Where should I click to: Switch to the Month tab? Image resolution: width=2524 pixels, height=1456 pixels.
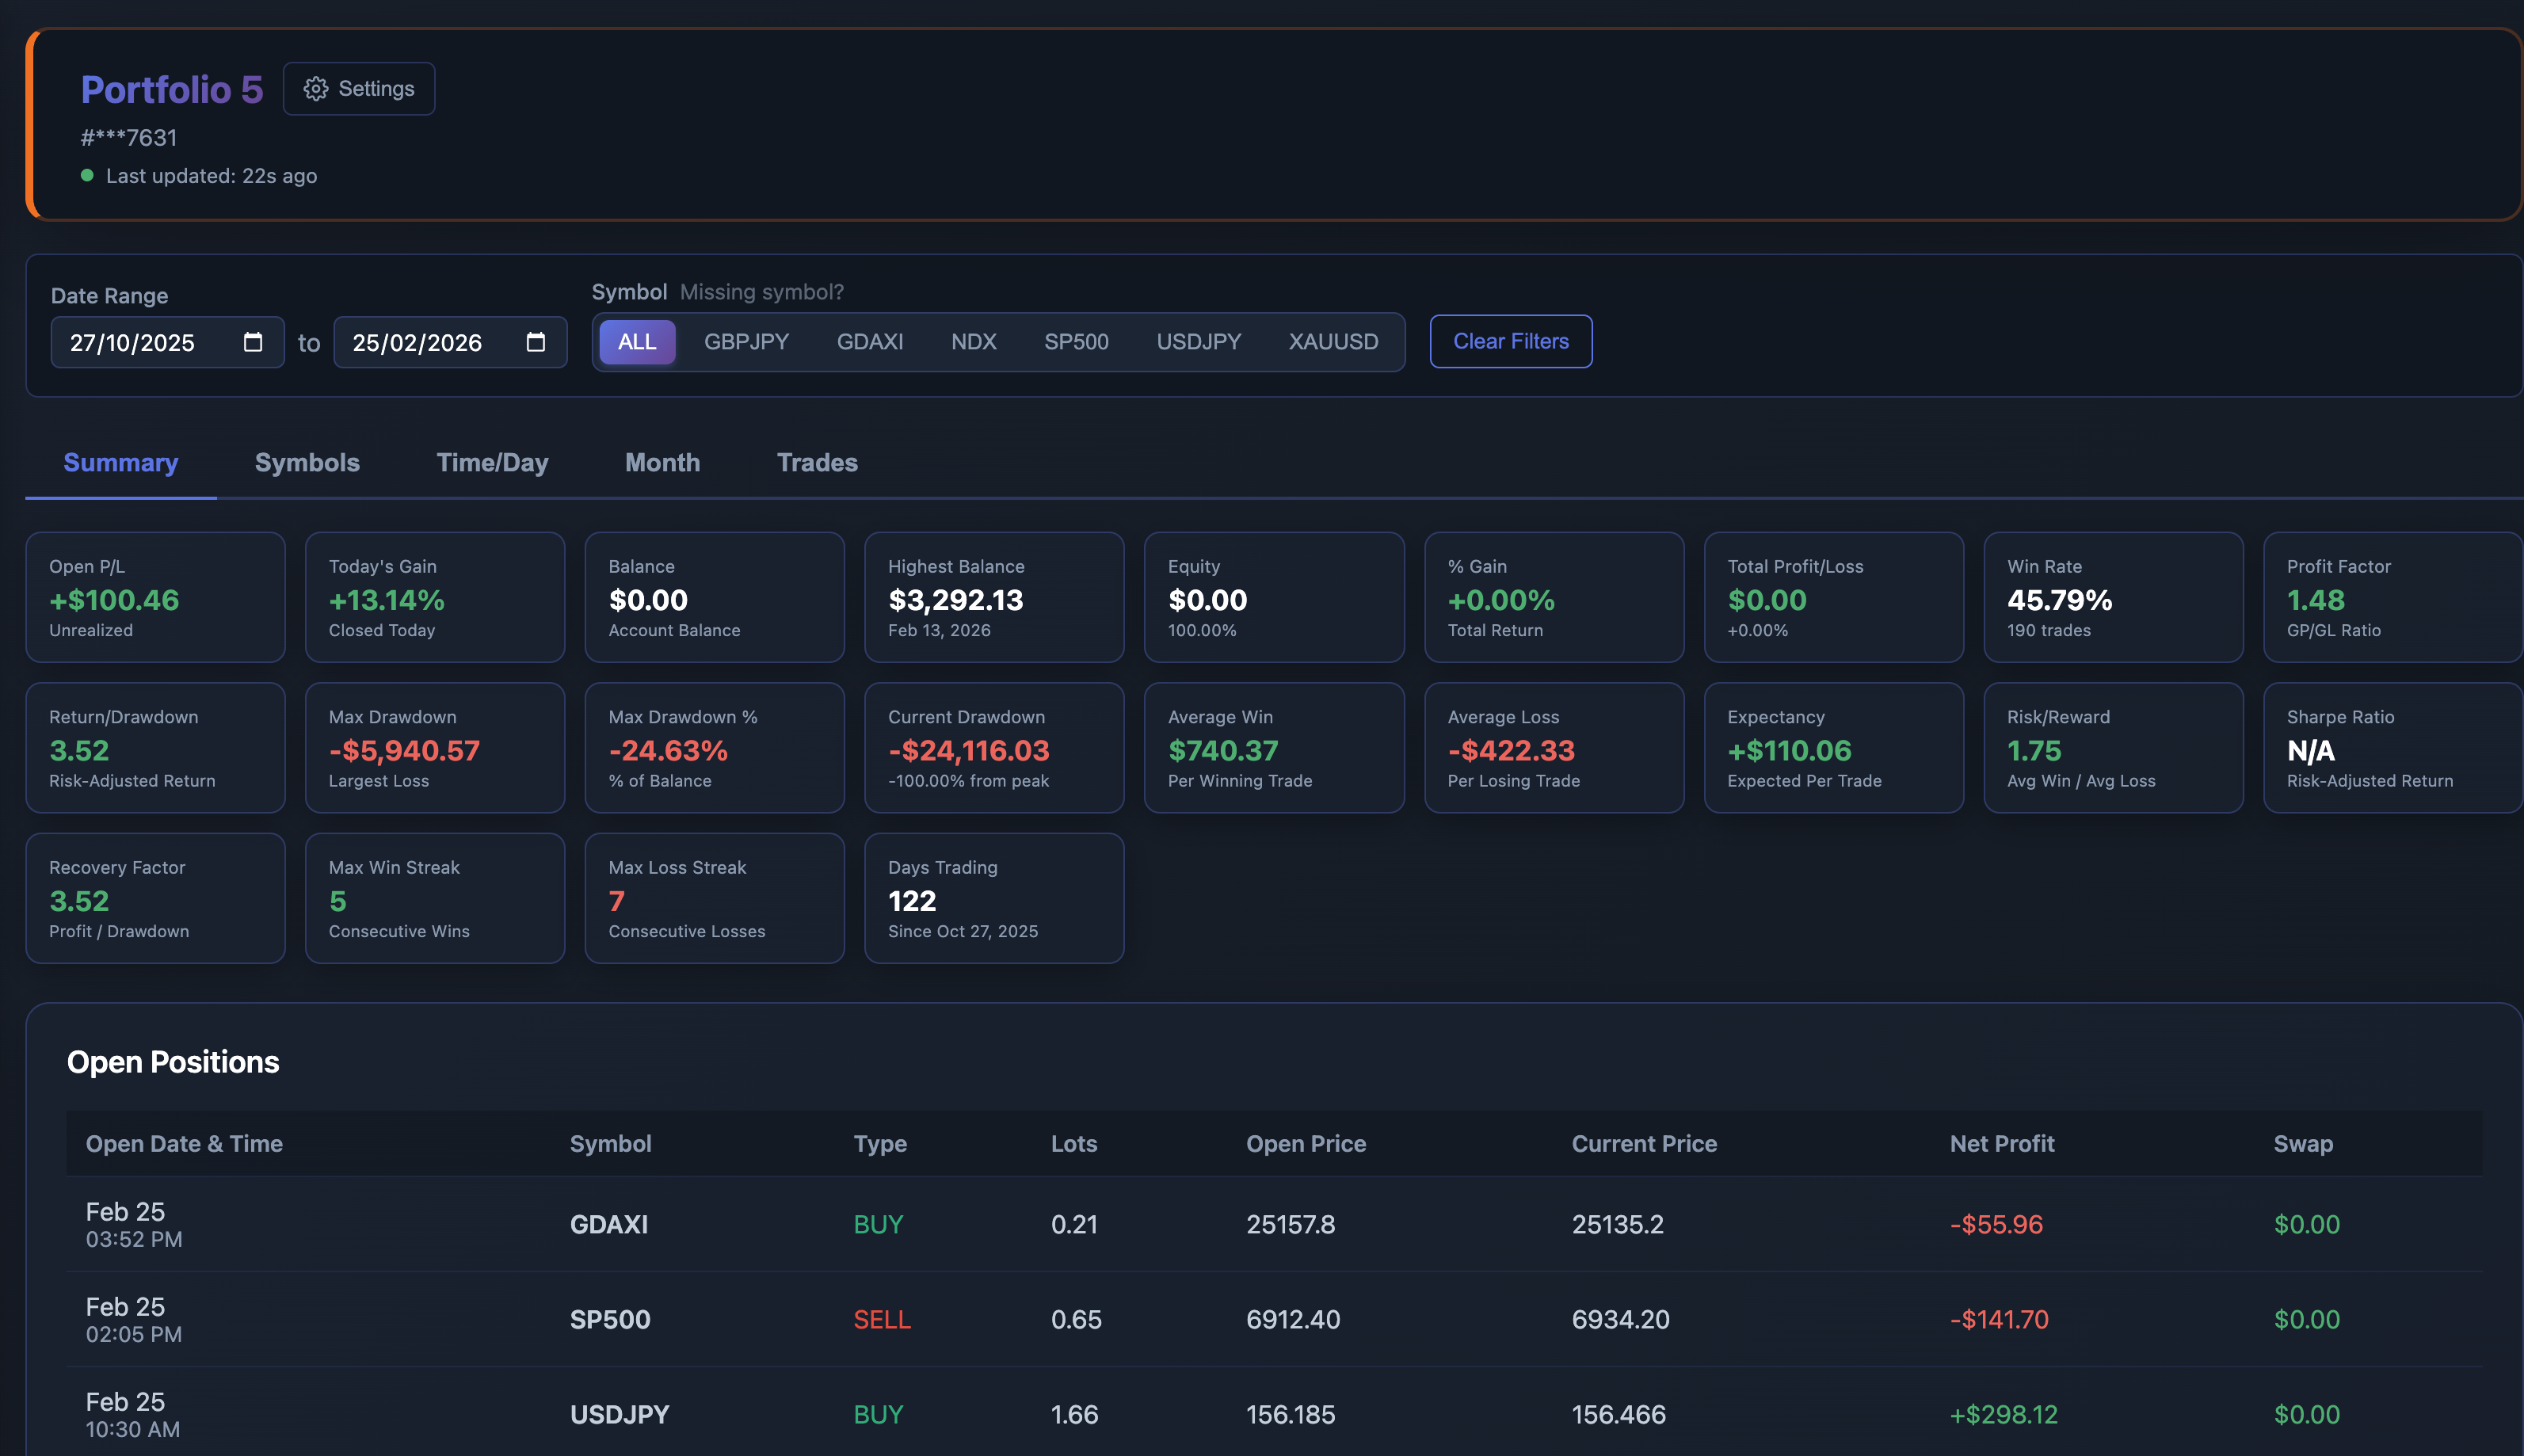coord(662,462)
